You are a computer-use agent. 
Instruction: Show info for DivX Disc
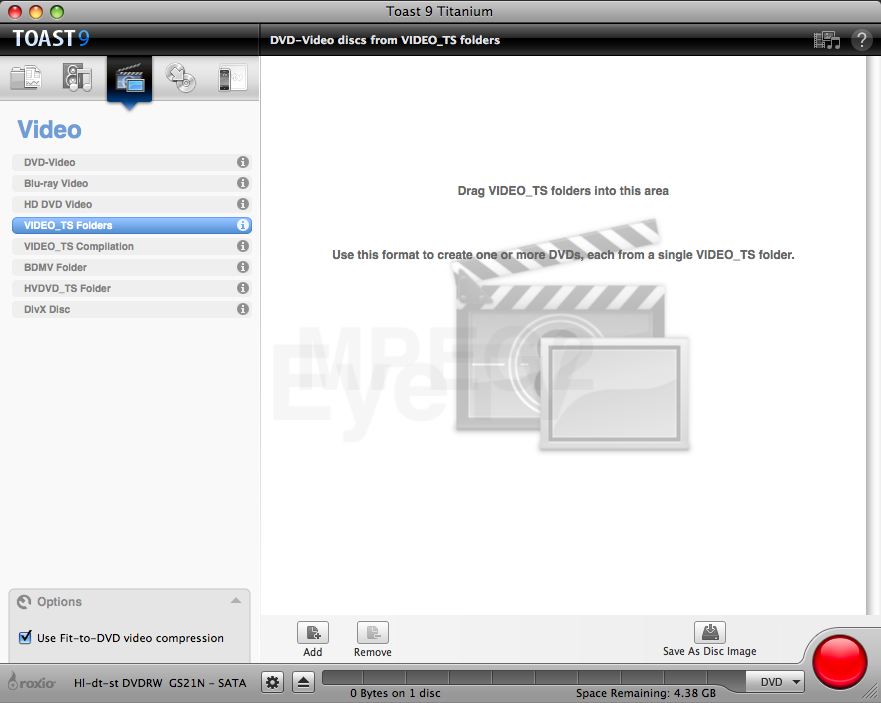click(243, 309)
